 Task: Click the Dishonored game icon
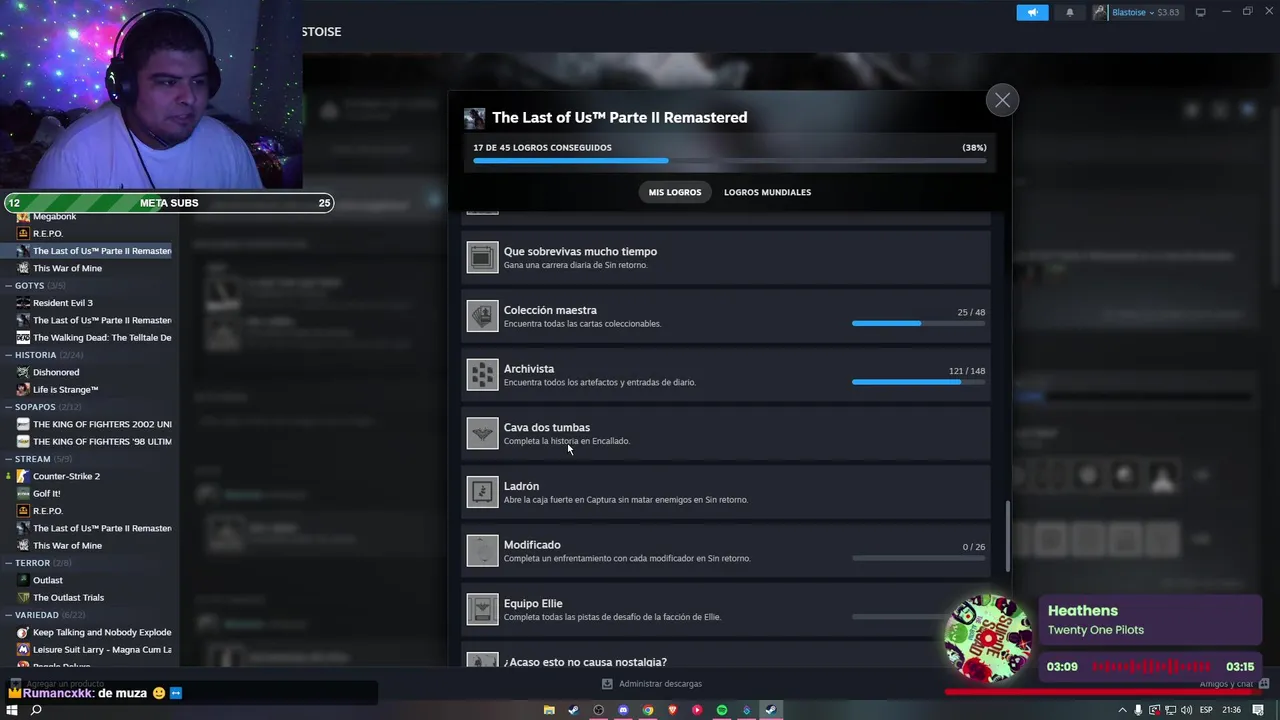click(x=23, y=372)
